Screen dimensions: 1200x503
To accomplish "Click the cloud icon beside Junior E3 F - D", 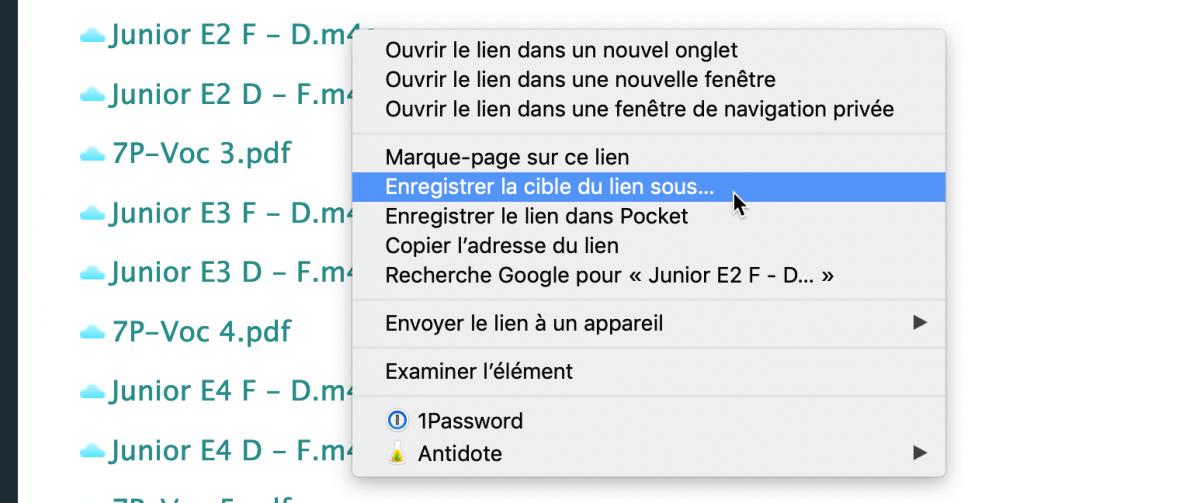I will click(93, 213).
